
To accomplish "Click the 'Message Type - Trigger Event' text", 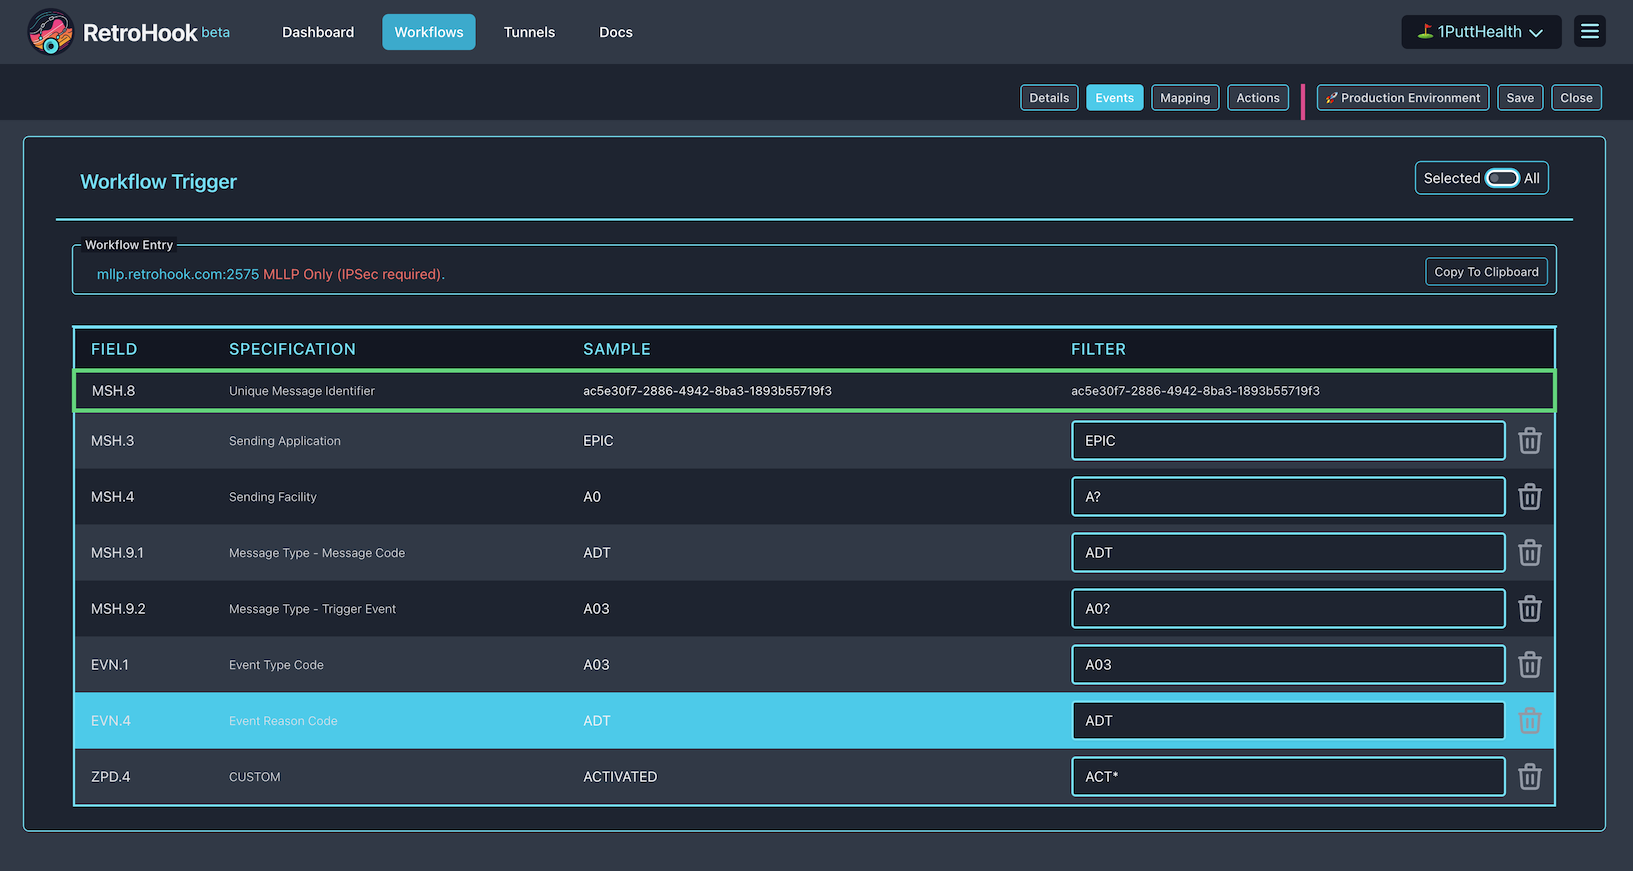I will tap(312, 609).
